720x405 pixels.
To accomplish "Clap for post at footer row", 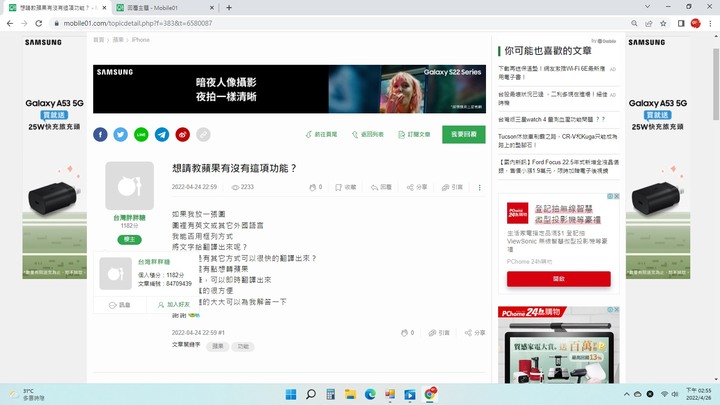I will pos(408,333).
